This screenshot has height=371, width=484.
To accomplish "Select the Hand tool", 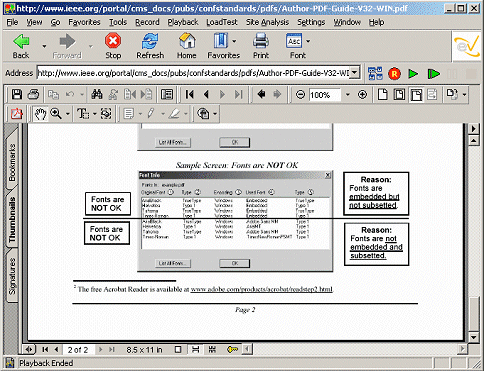I will click(x=40, y=114).
